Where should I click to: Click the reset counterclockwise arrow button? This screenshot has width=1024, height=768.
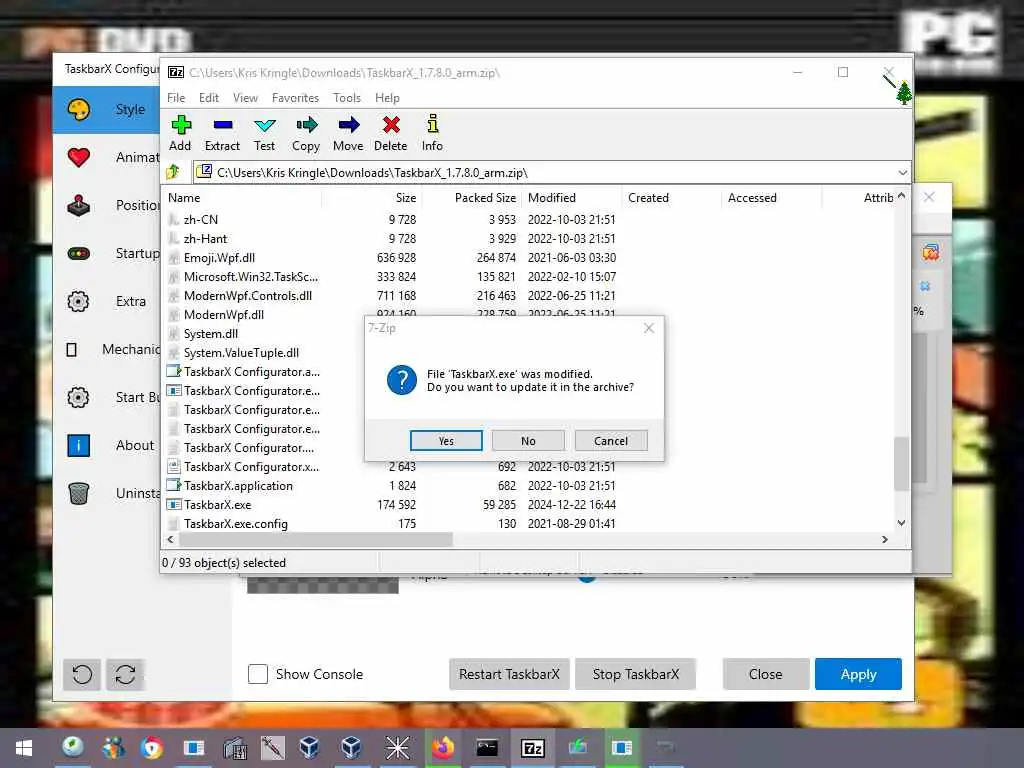click(x=82, y=674)
